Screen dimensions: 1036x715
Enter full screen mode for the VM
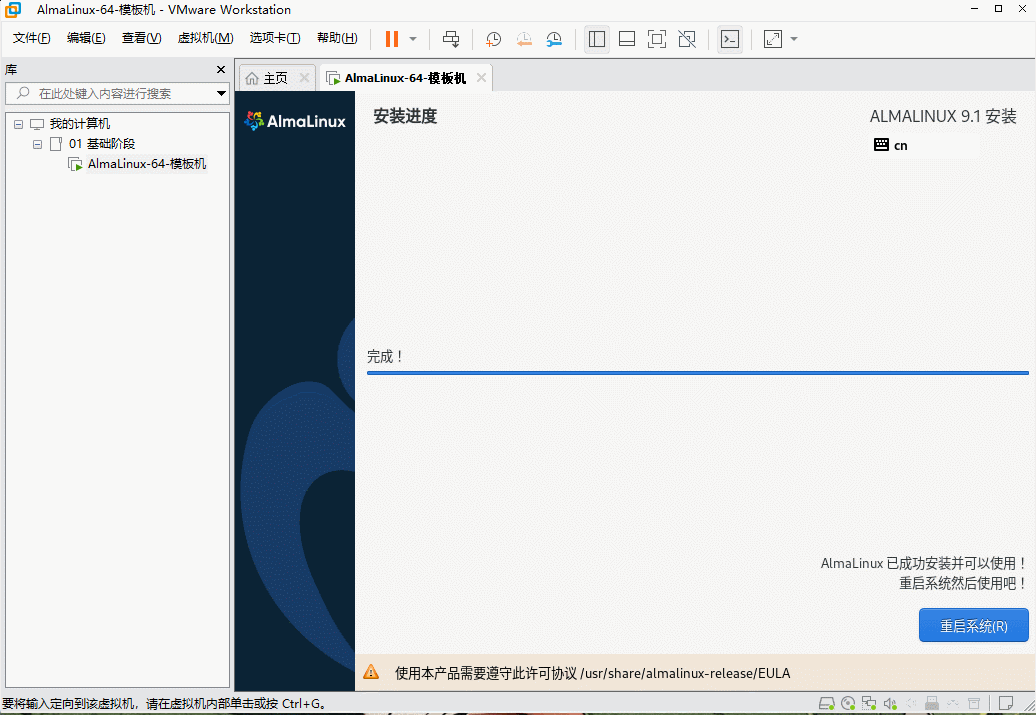click(656, 39)
